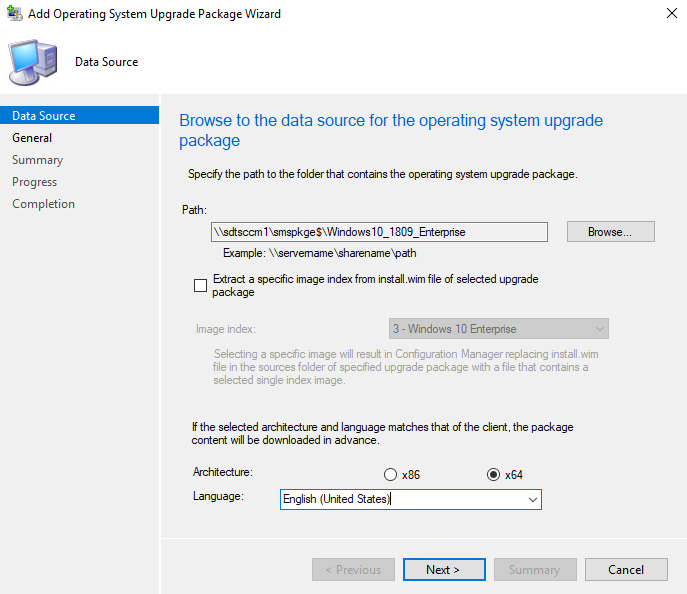Viewport: 687px width, 594px height.
Task: Click the Next > button
Action: click(444, 569)
